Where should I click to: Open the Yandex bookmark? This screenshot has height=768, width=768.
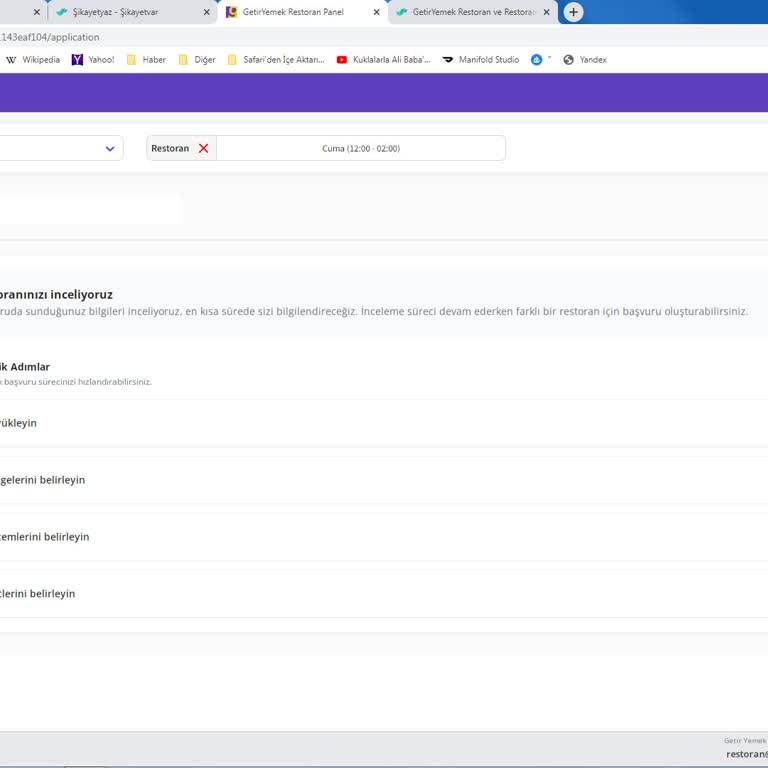coord(585,60)
